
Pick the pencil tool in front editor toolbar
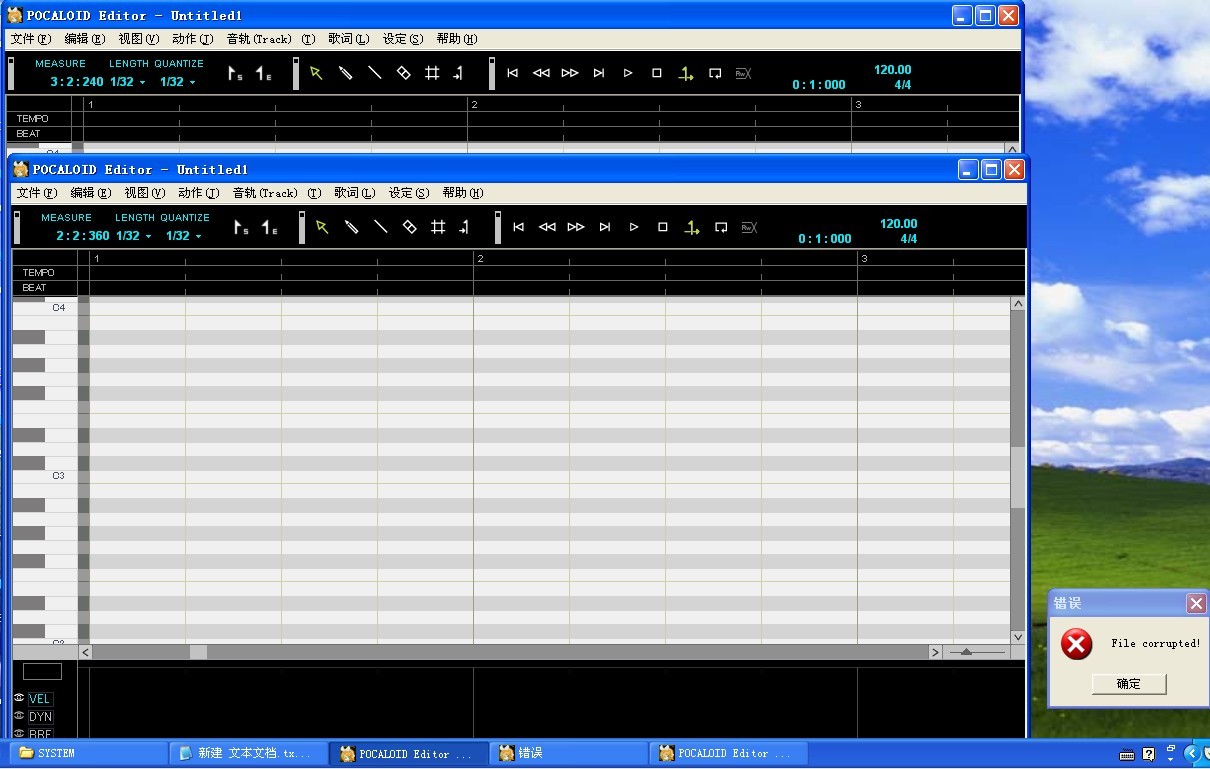(351, 227)
